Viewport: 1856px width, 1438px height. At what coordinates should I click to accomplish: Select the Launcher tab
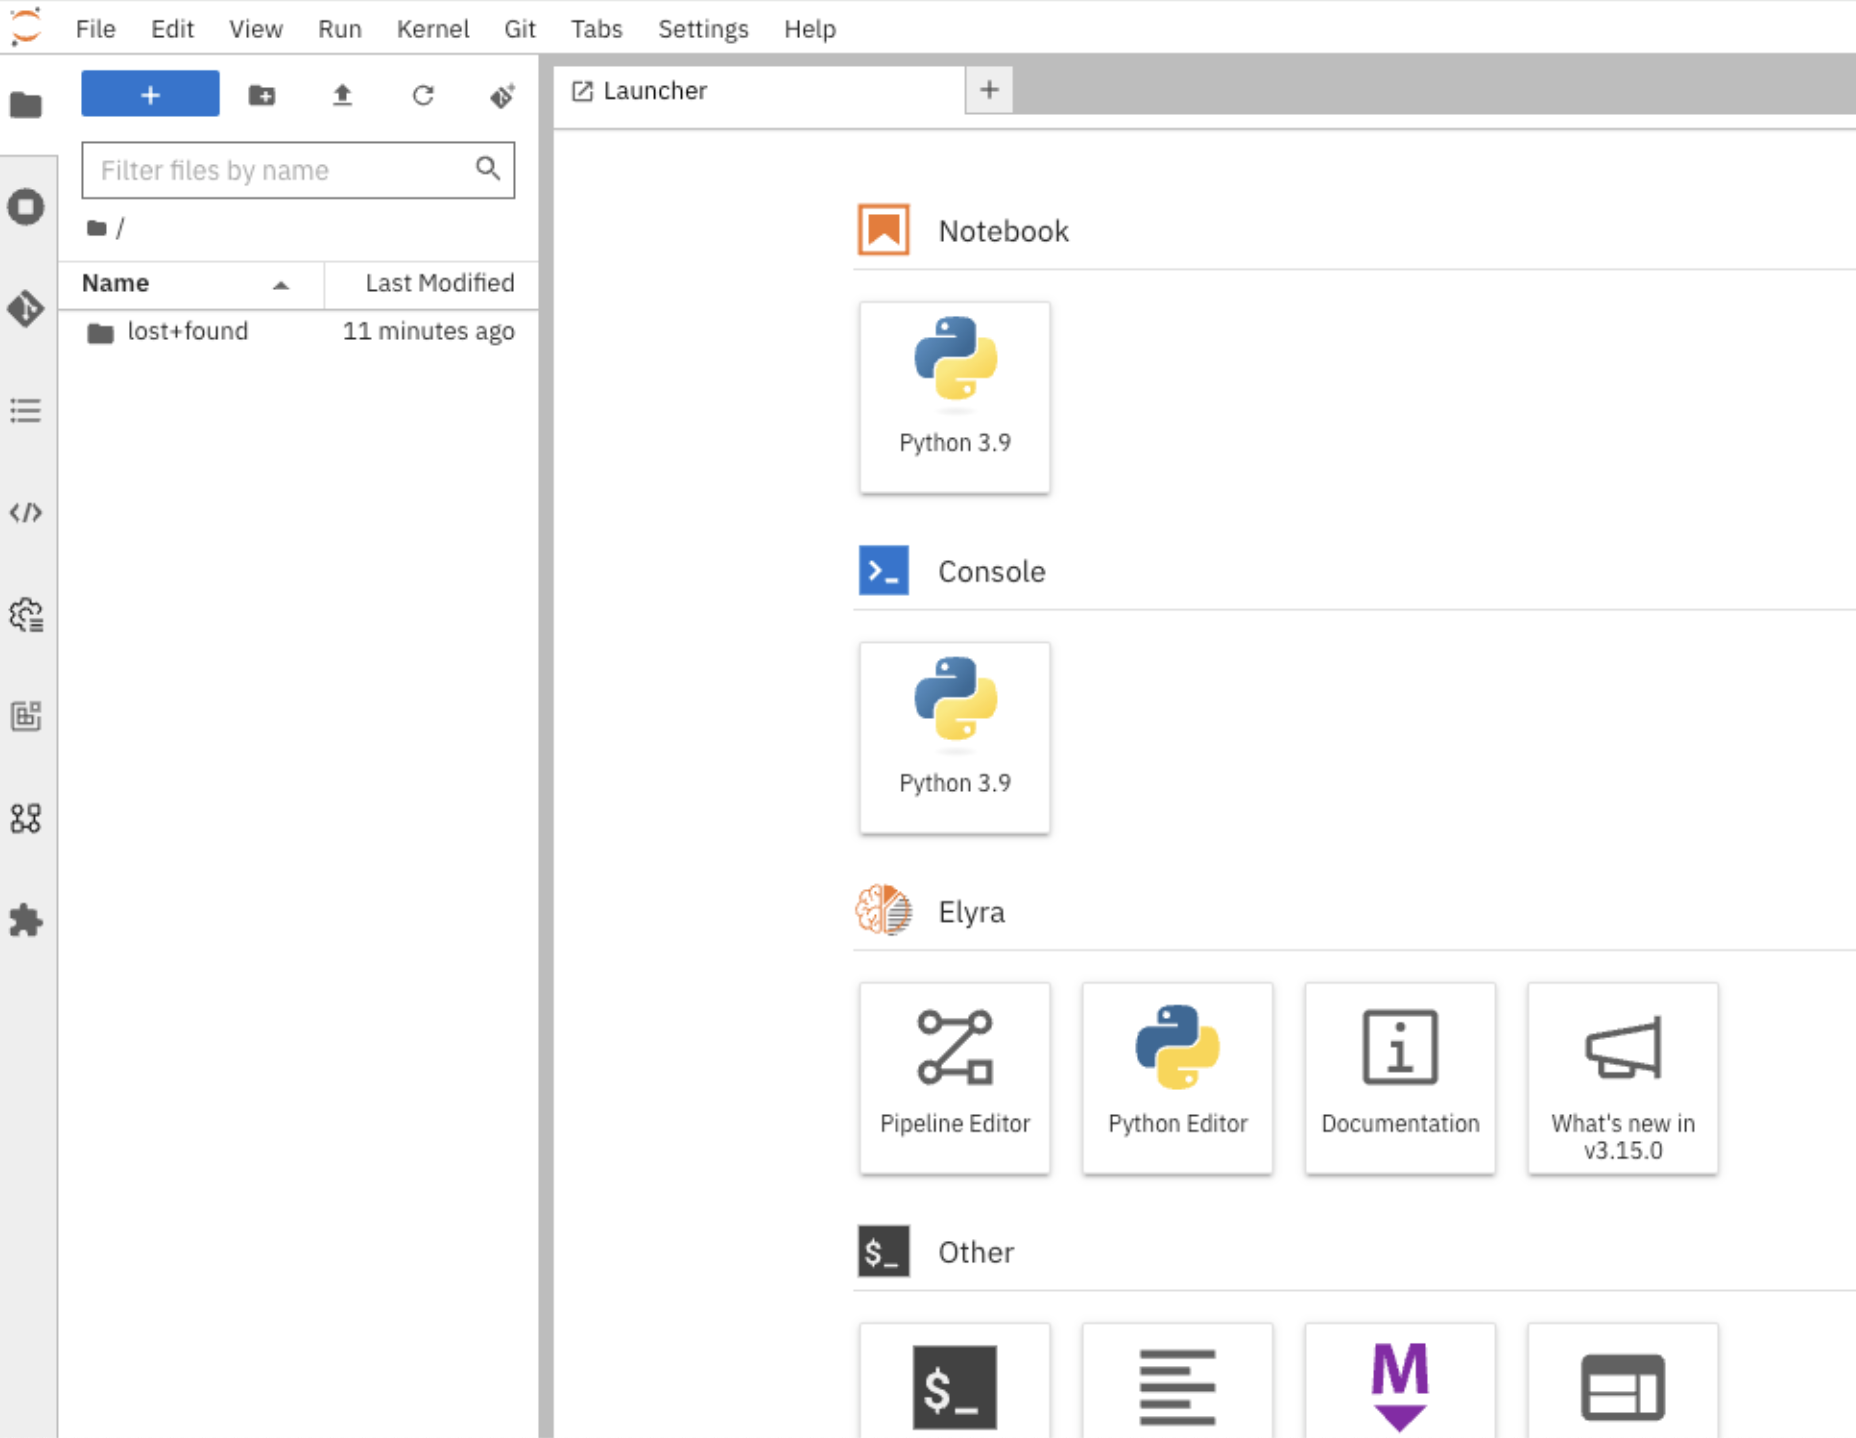click(759, 91)
